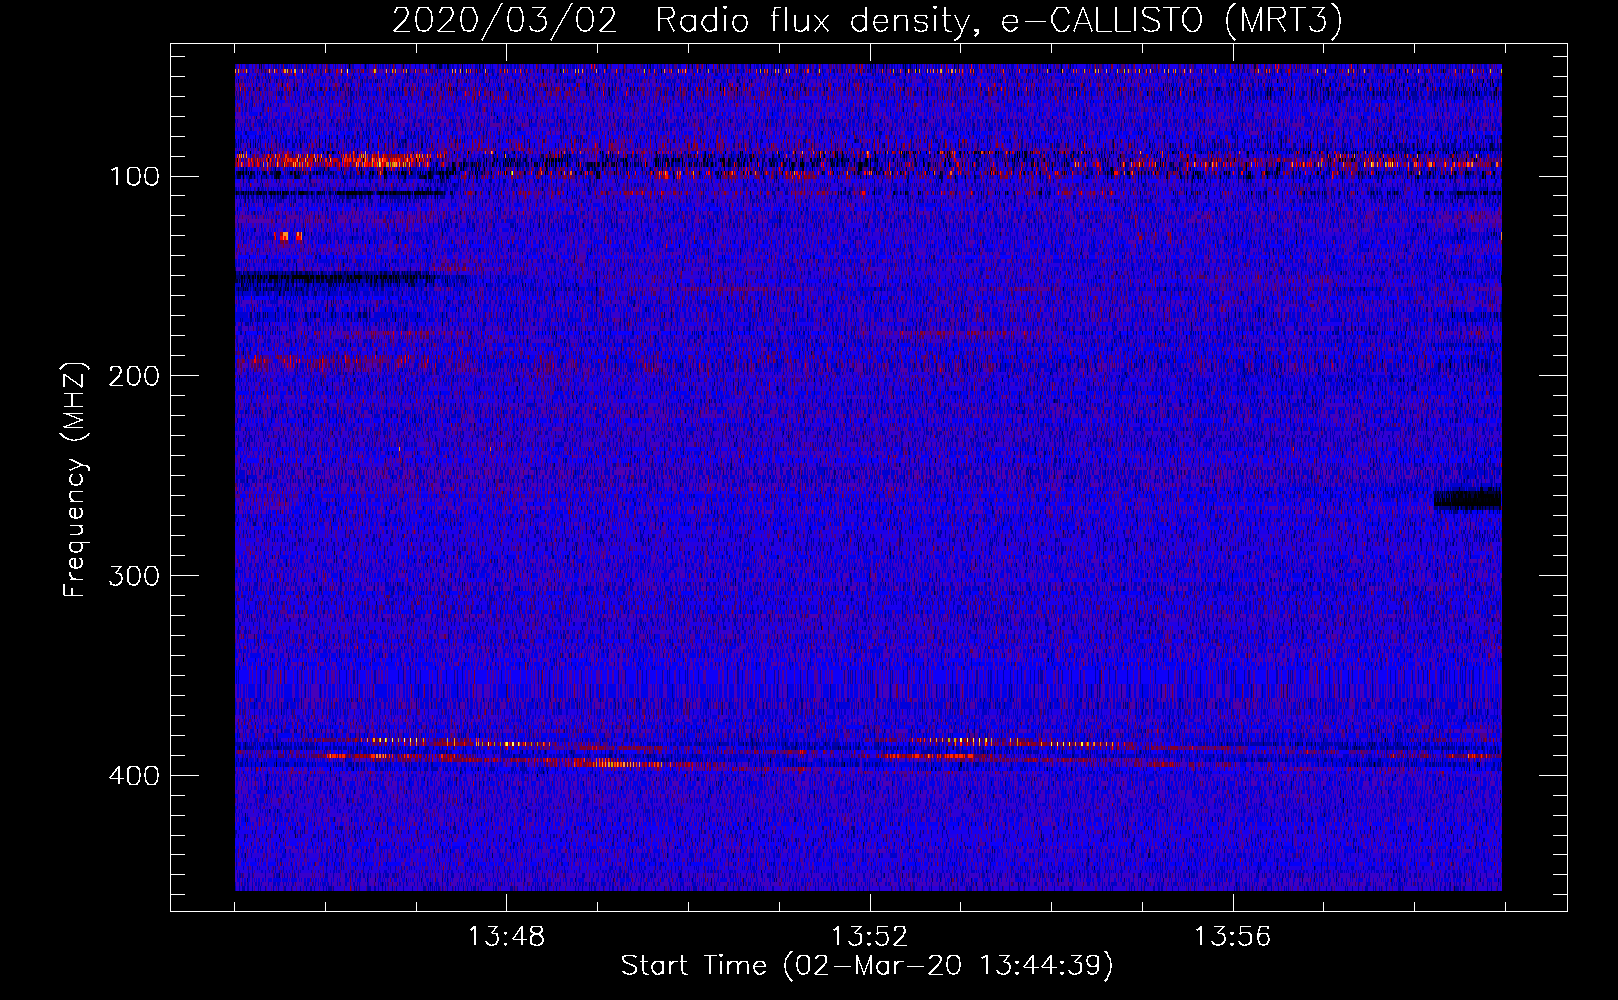Click the 100 frequency tick label

(x=134, y=177)
